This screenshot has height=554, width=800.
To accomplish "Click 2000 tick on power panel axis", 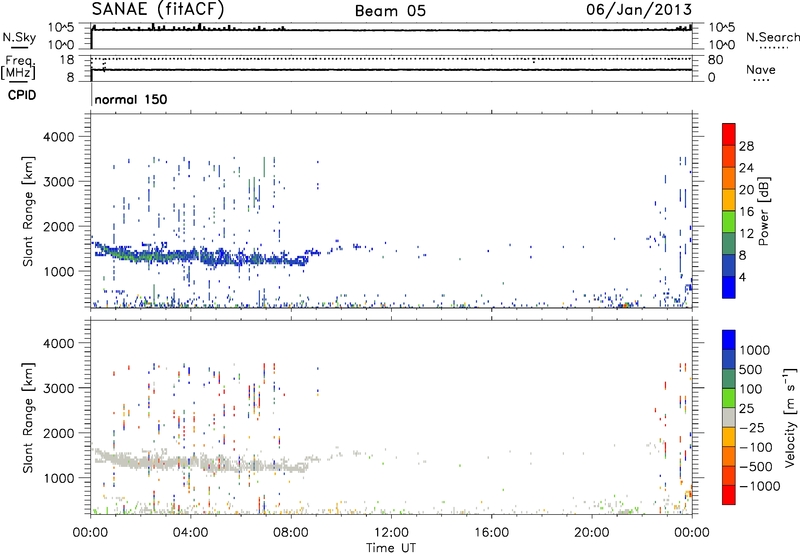I will pyautogui.click(x=59, y=226).
